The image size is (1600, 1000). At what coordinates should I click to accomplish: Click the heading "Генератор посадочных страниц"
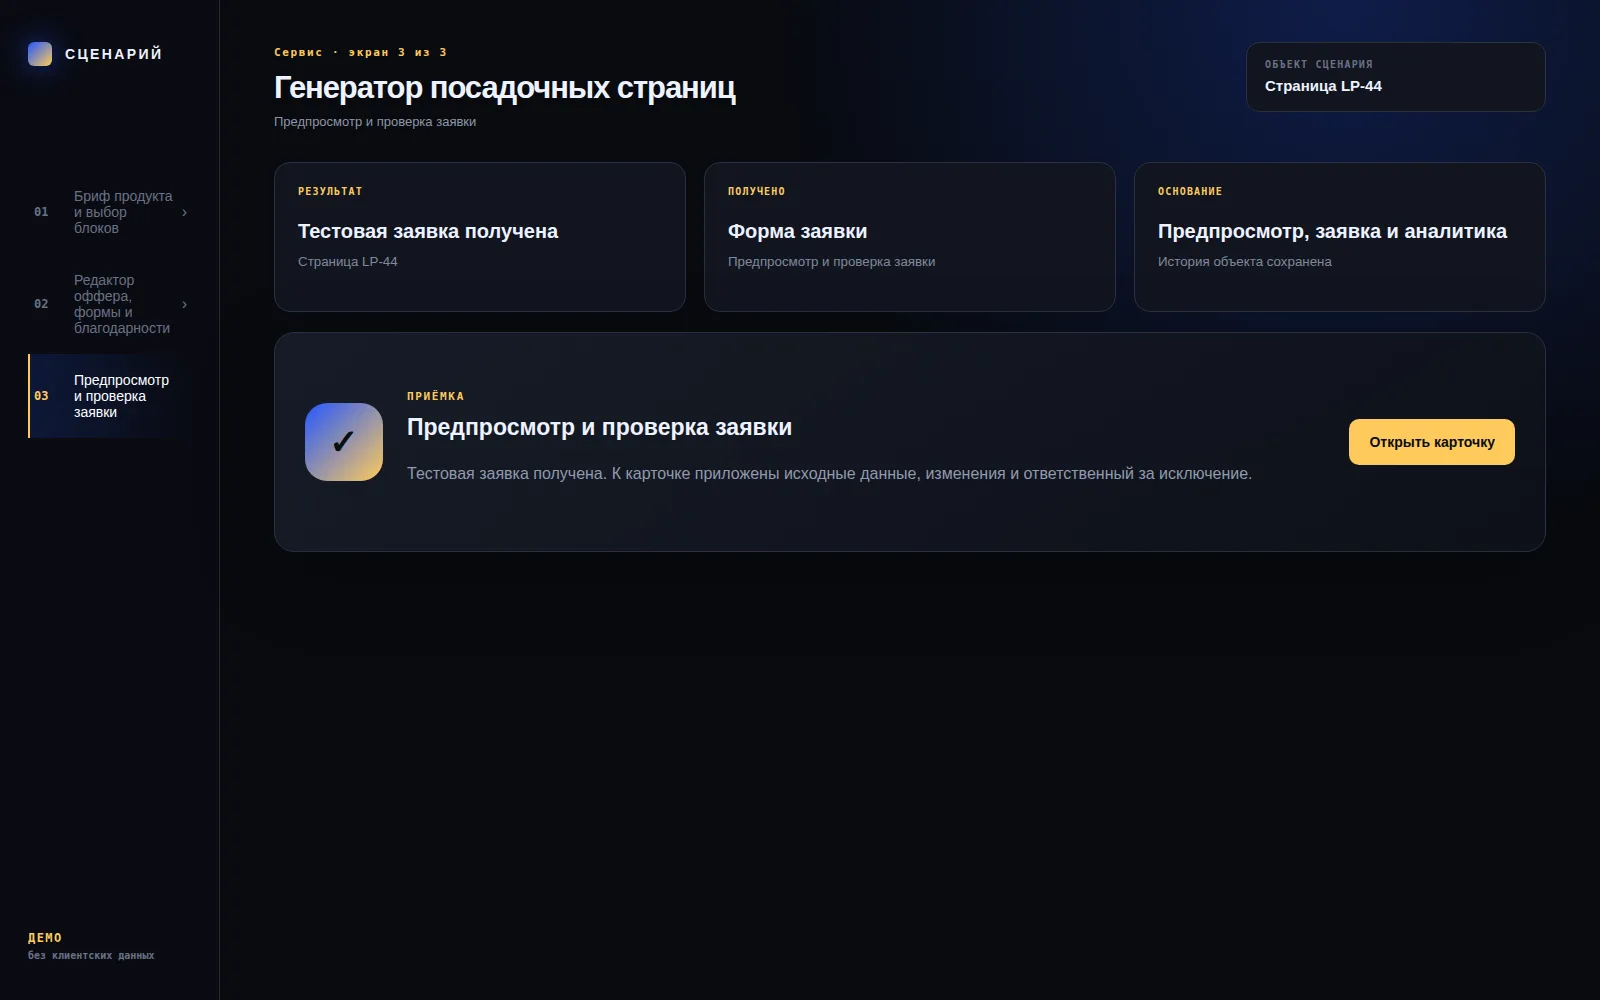(x=505, y=88)
